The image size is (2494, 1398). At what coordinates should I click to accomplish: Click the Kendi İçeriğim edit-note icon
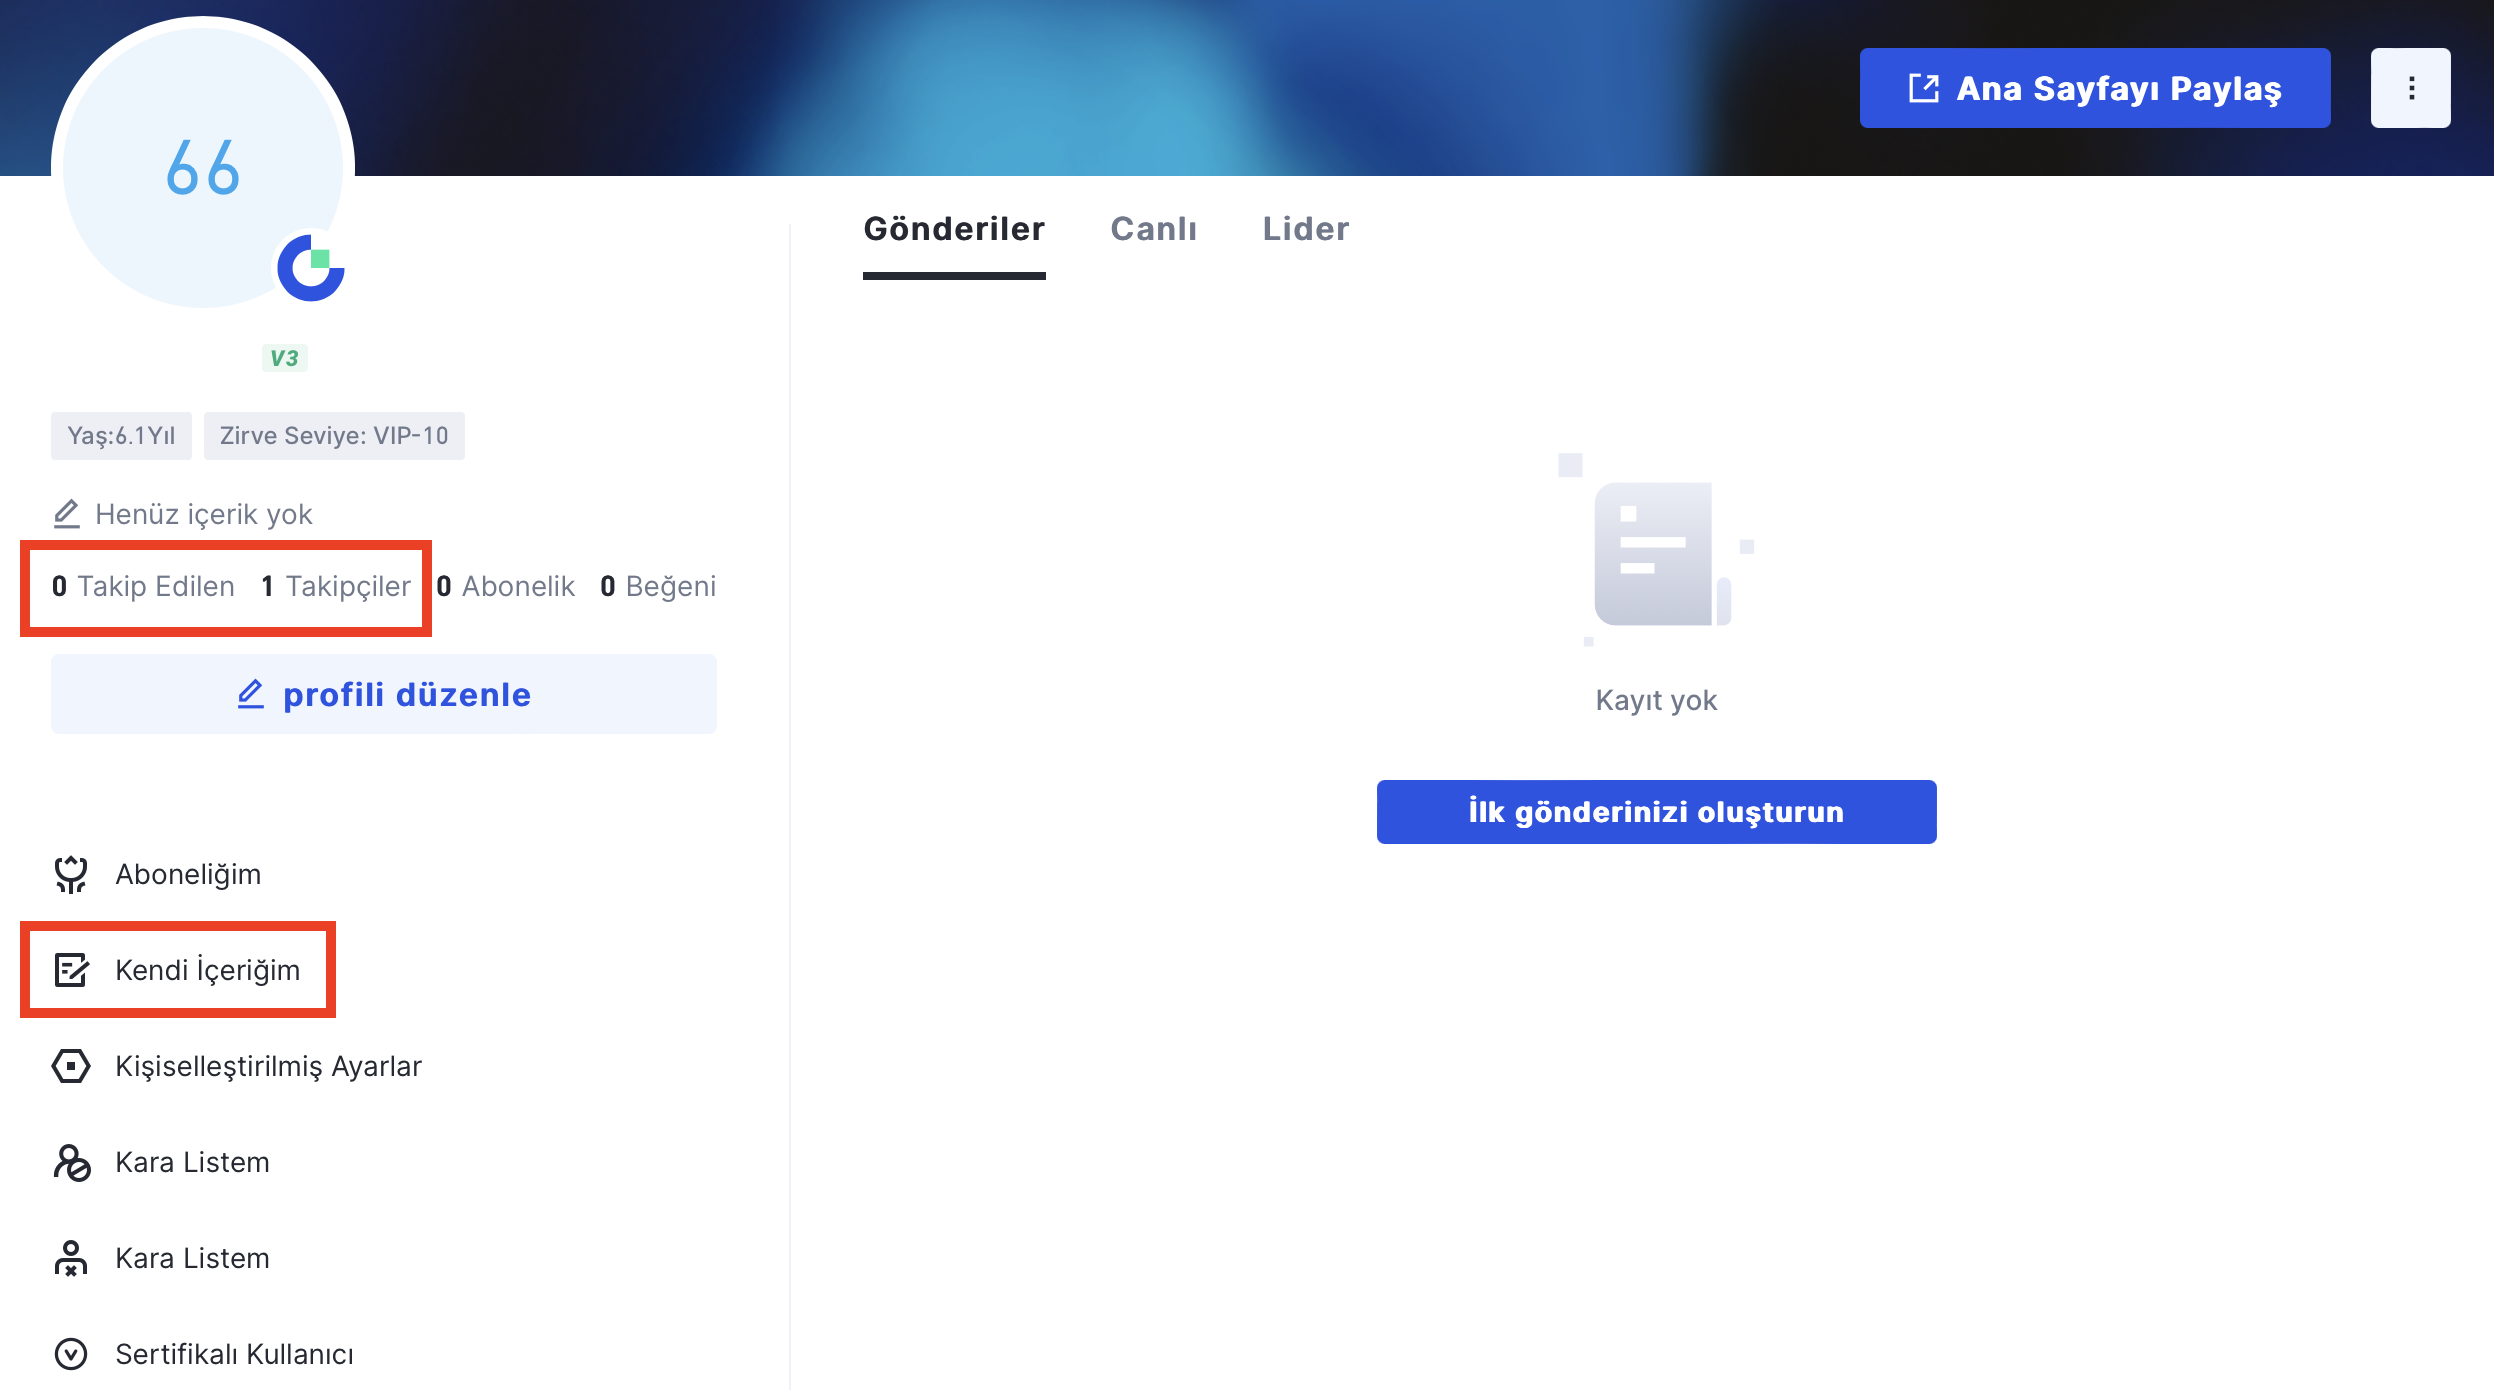click(x=71, y=970)
